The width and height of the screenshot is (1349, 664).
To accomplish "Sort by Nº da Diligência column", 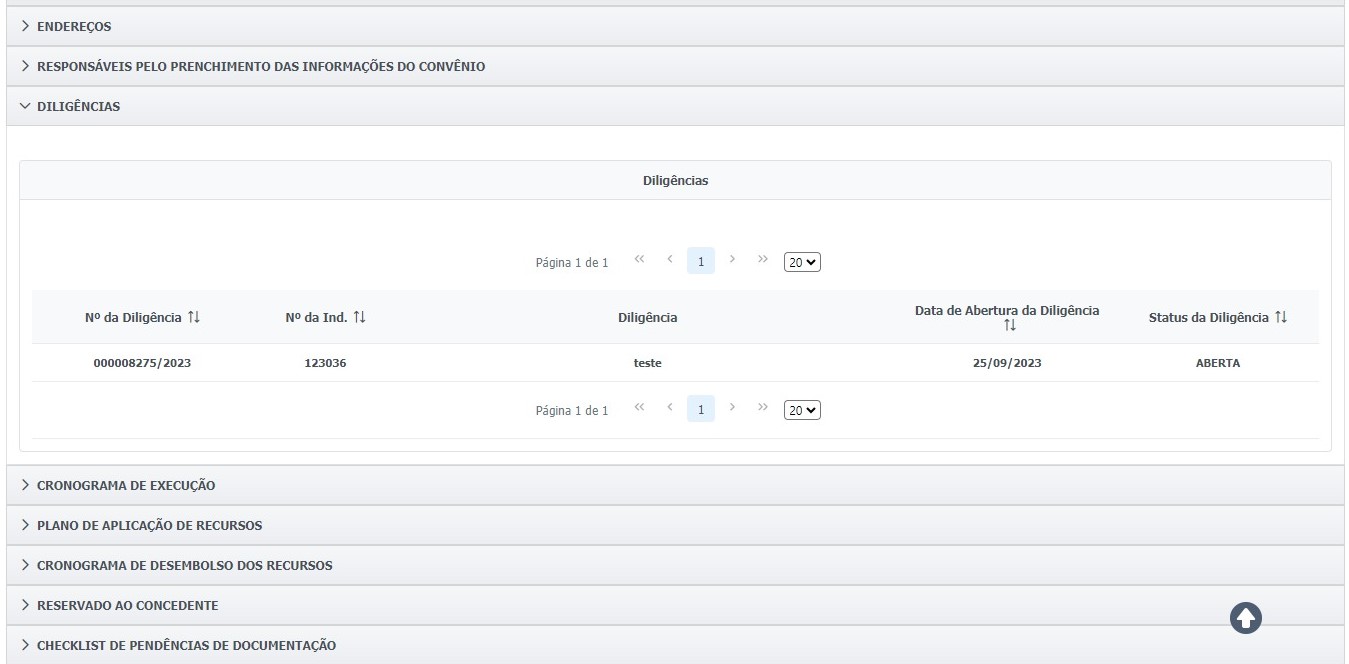I will tap(194, 317).
